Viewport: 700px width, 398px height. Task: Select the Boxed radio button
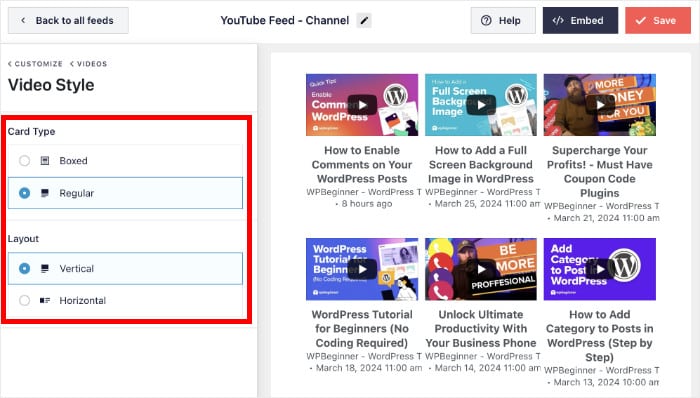point(25,161)
